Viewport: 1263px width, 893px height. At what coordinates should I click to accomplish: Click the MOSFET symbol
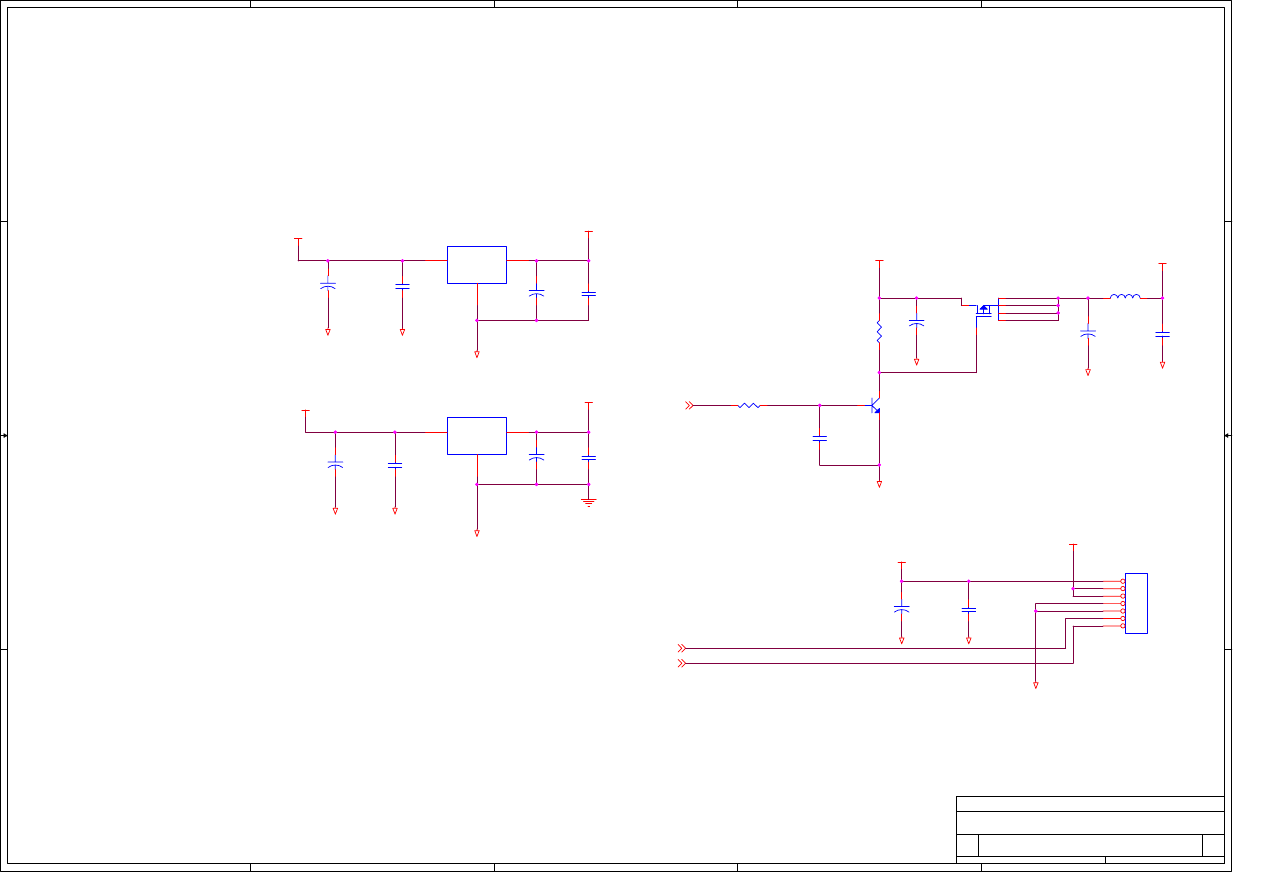[983, 310]
